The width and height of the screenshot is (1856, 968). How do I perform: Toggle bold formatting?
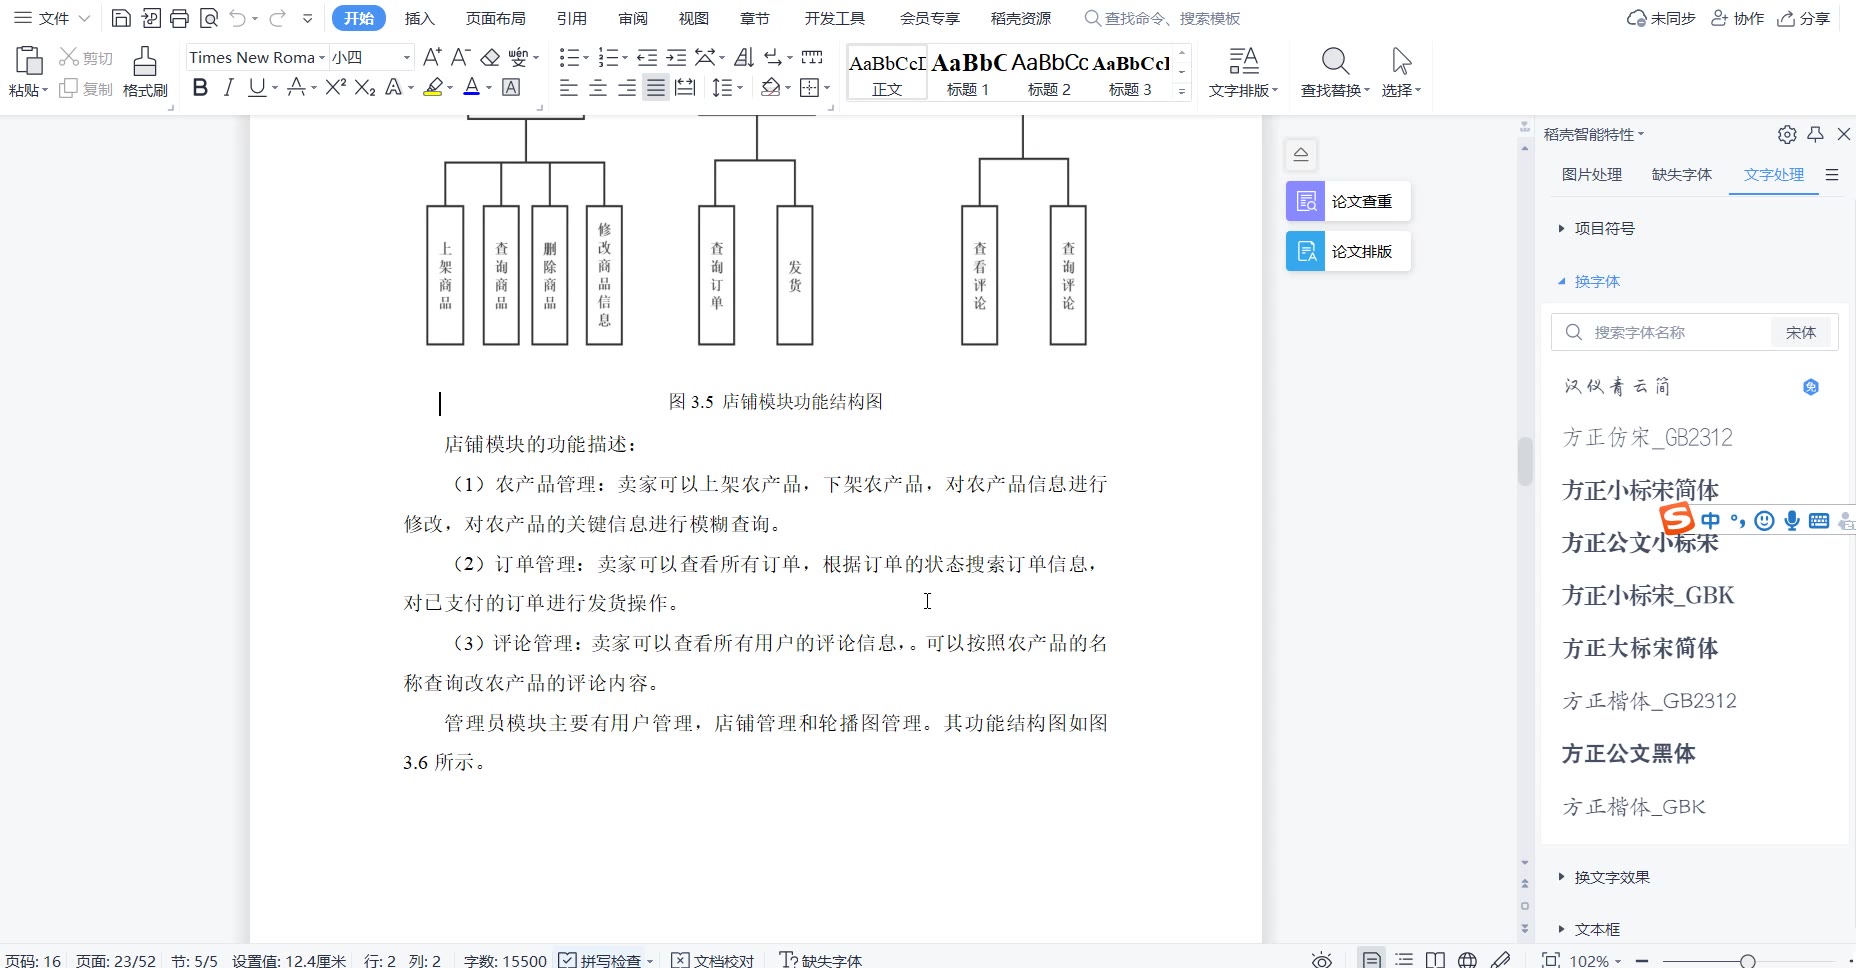point(200,88)
